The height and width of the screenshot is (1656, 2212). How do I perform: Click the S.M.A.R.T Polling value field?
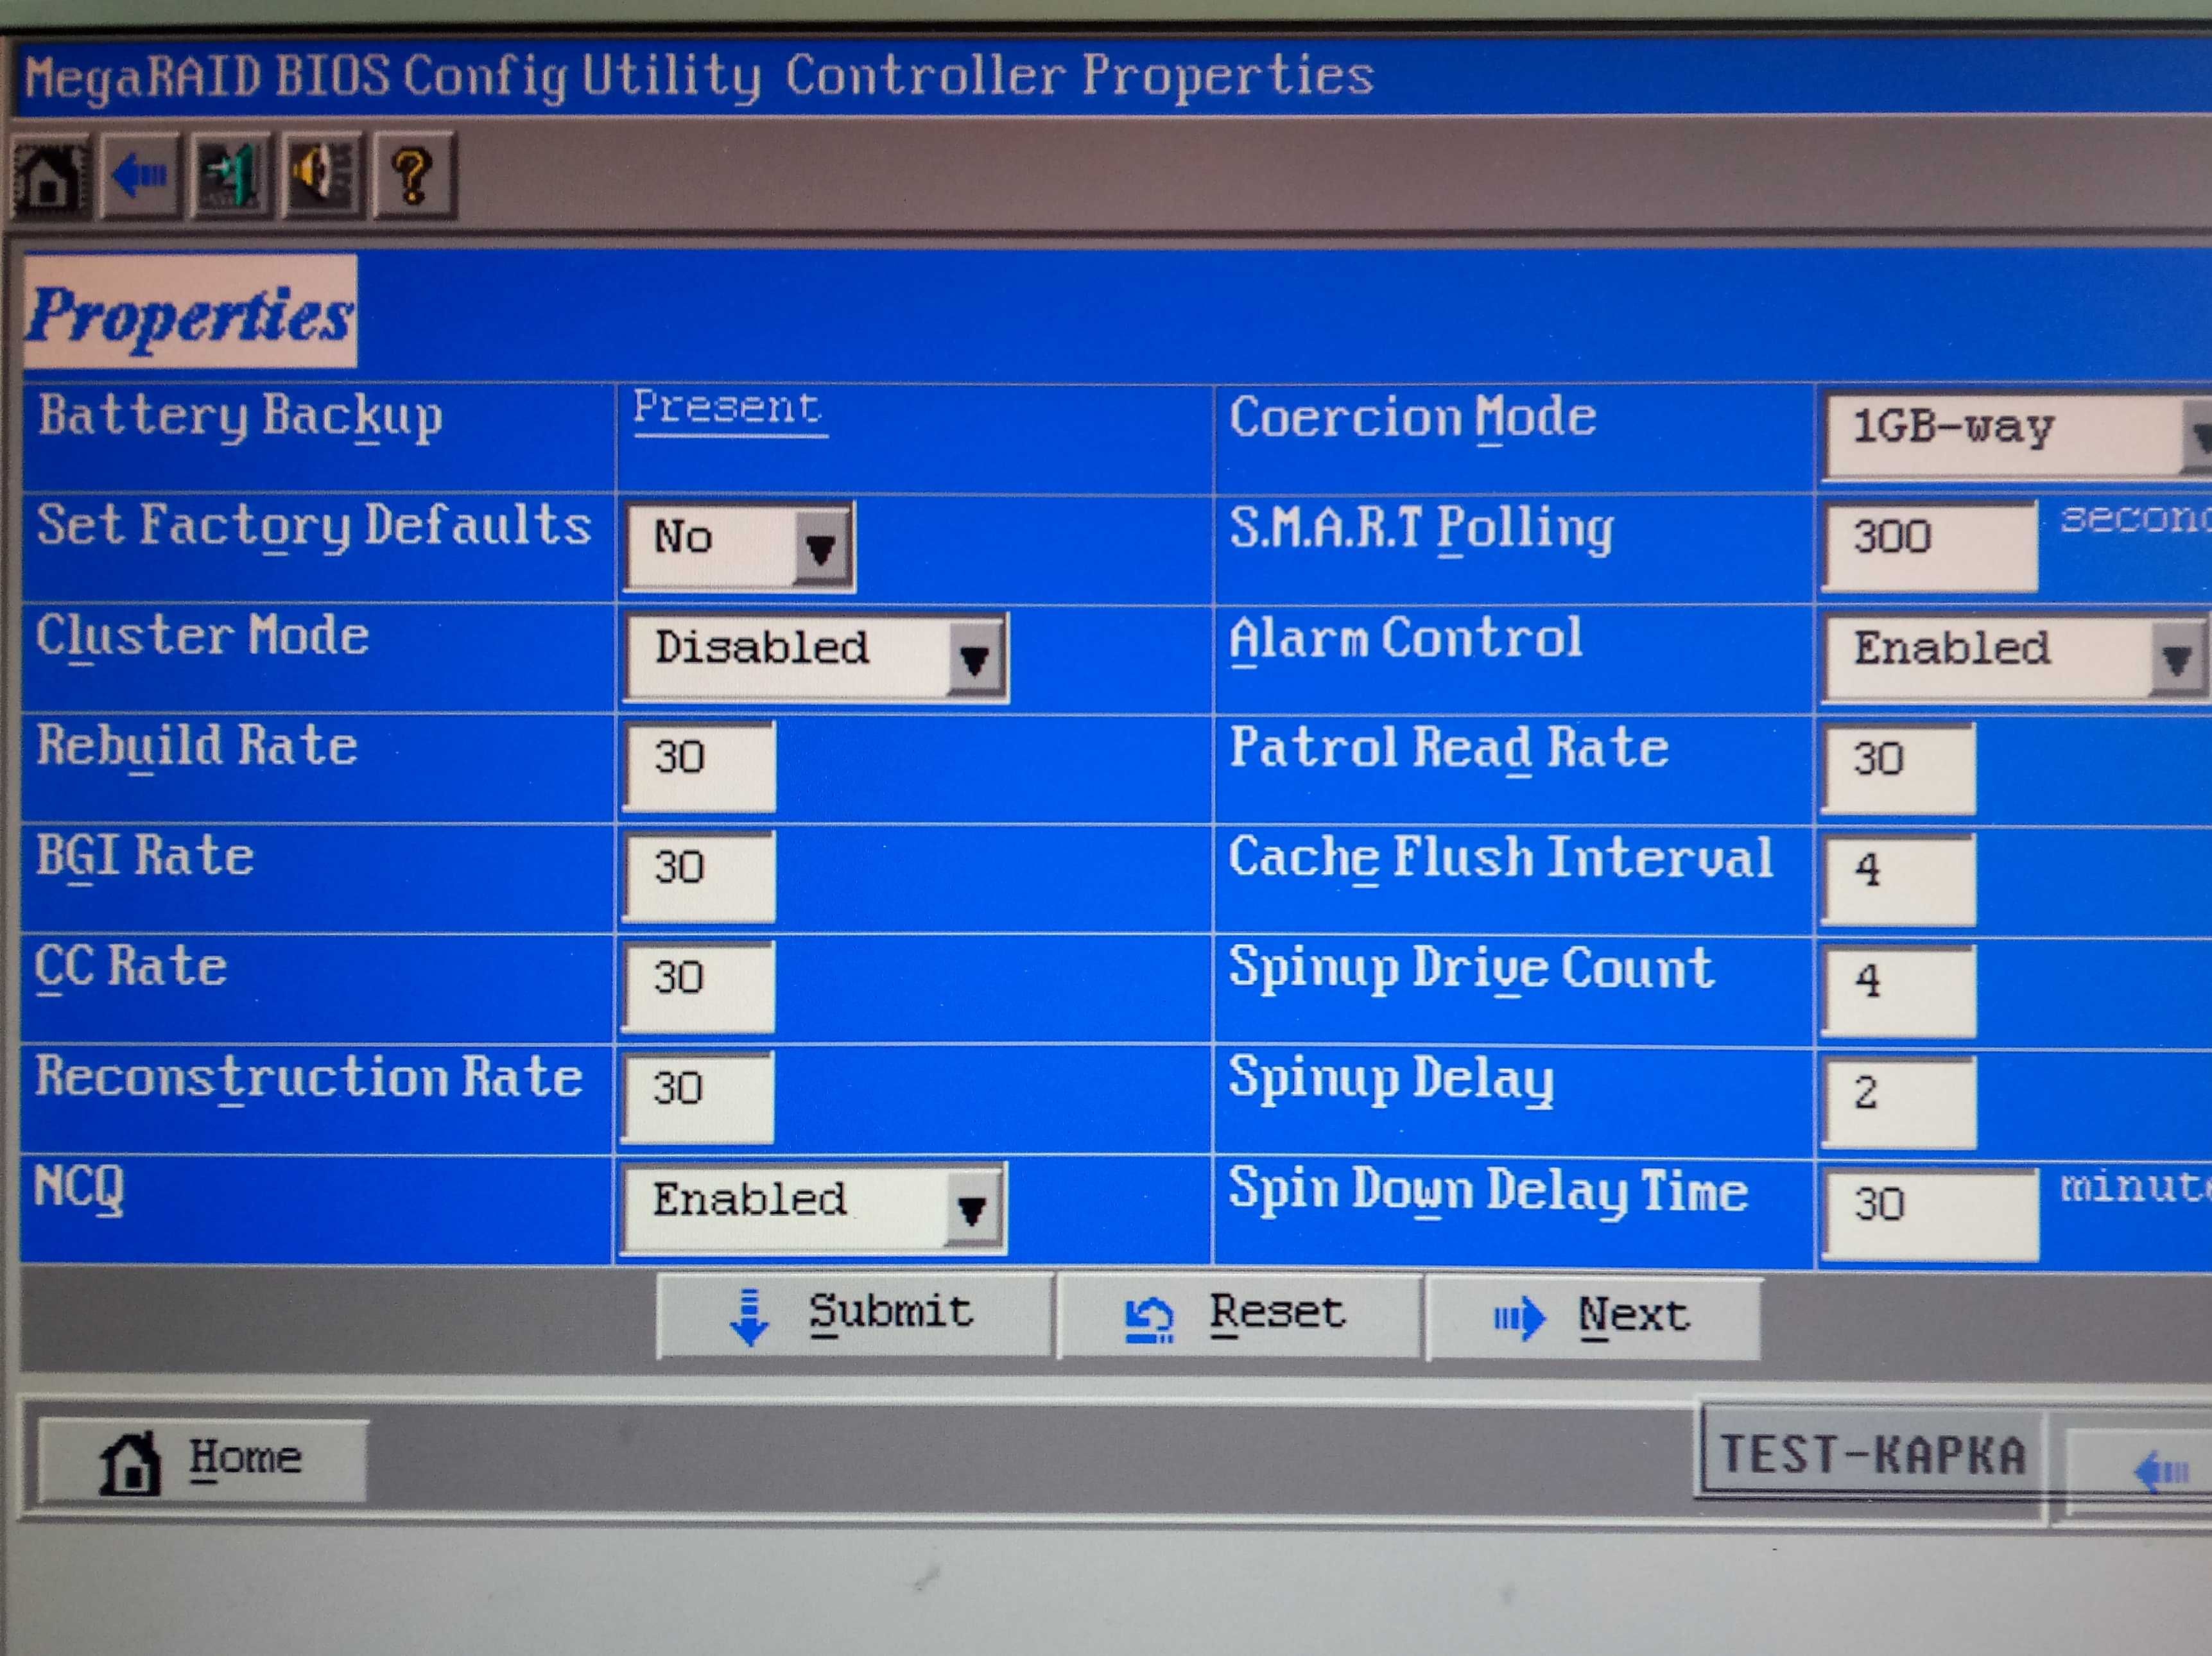(x=1930, y=545)
